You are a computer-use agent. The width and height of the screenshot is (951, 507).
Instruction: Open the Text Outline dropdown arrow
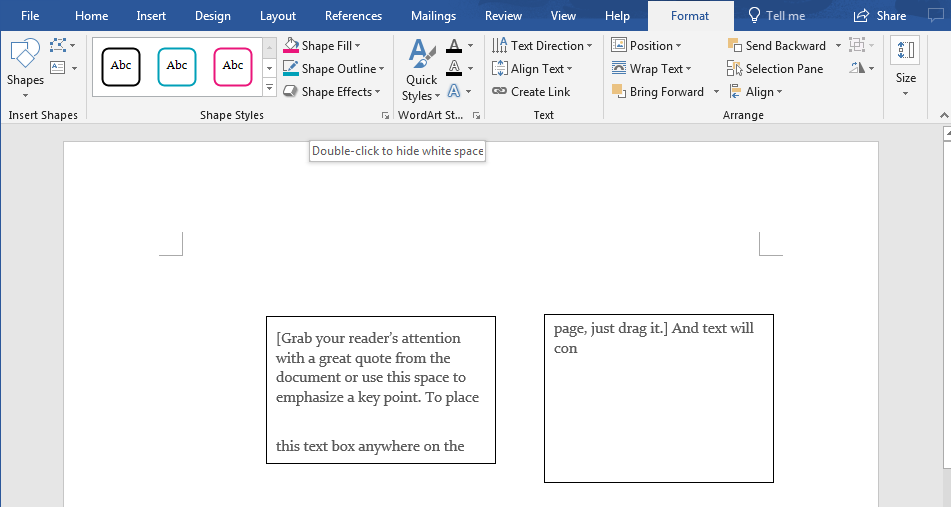pyautogui.click(x=471, y=69)
